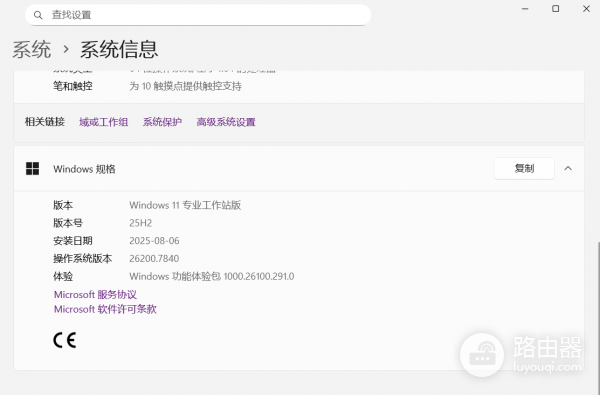Click the 为 10 触摸点提供触控支持 text
The height and width of the screenshot is (395, 600).
(x=186, y=86)
